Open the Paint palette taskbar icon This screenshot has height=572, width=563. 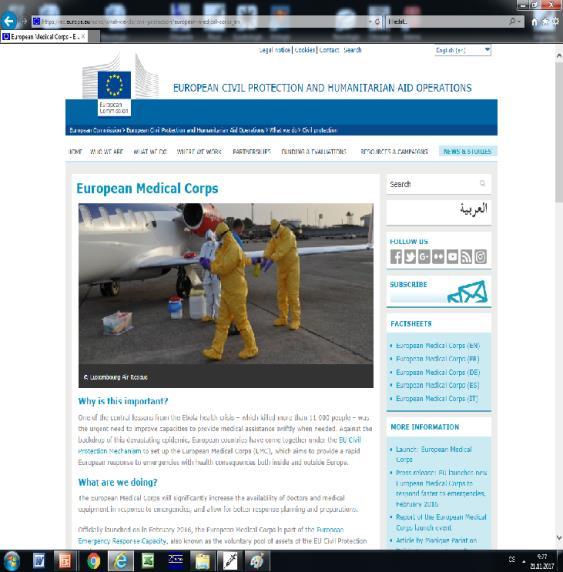pyautogui.click(x=257, y=561)
